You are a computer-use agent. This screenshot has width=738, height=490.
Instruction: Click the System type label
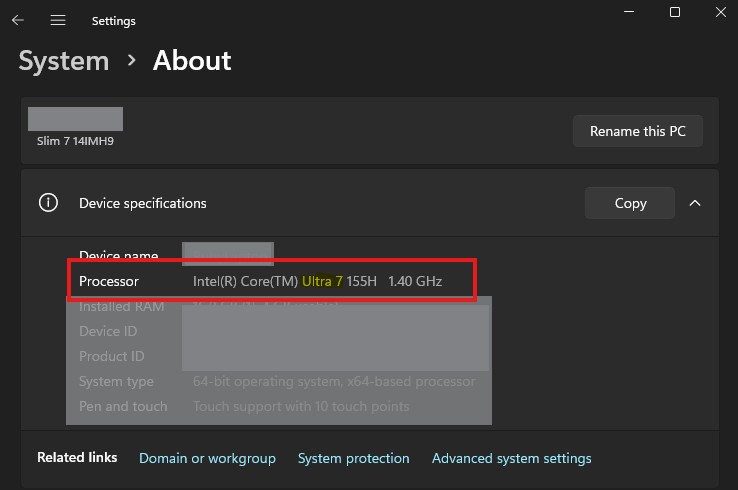click(x=116, y=381)
